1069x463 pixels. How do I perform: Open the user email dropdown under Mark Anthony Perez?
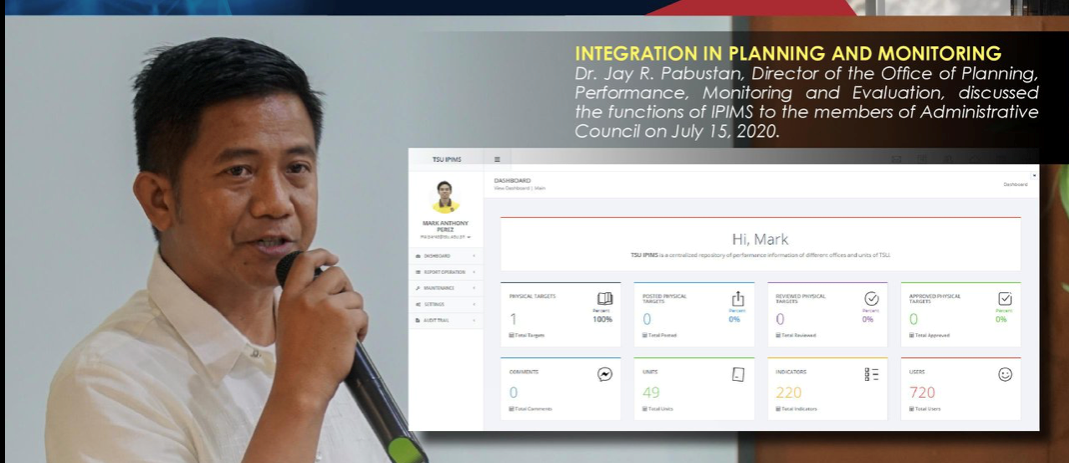(446, 237)
